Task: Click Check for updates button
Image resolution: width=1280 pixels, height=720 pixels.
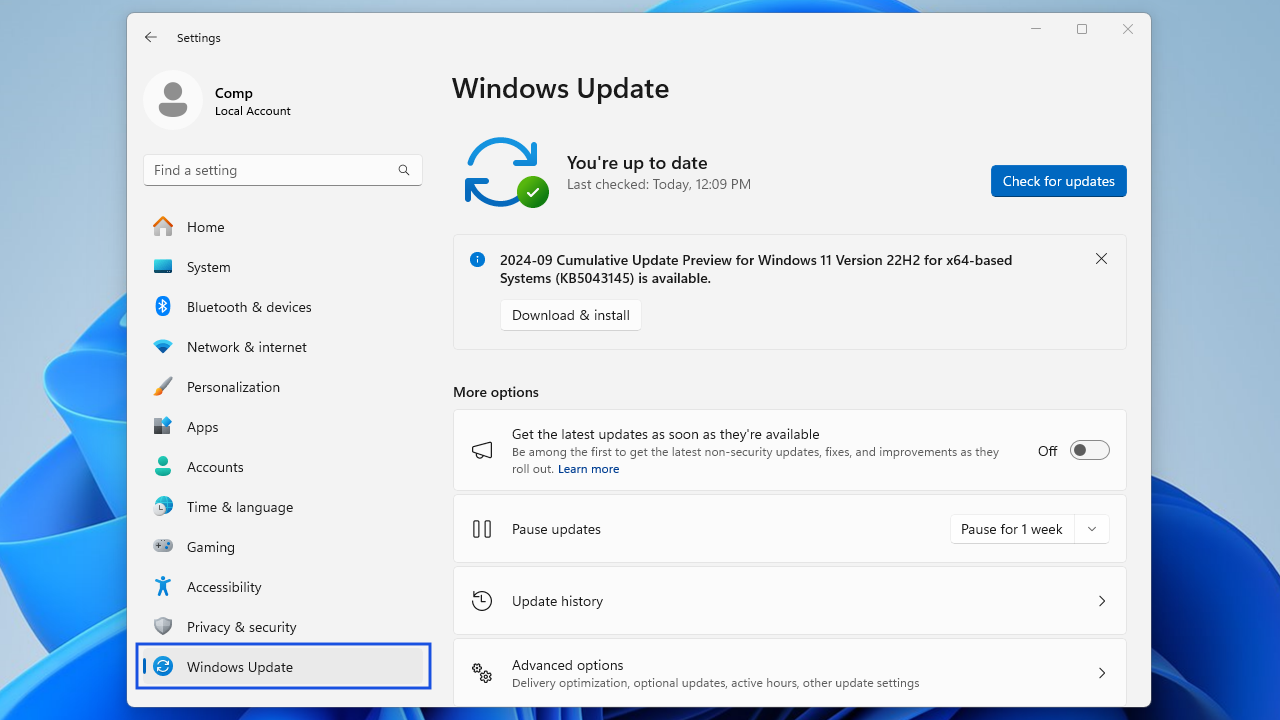Action: [1058, 181]
